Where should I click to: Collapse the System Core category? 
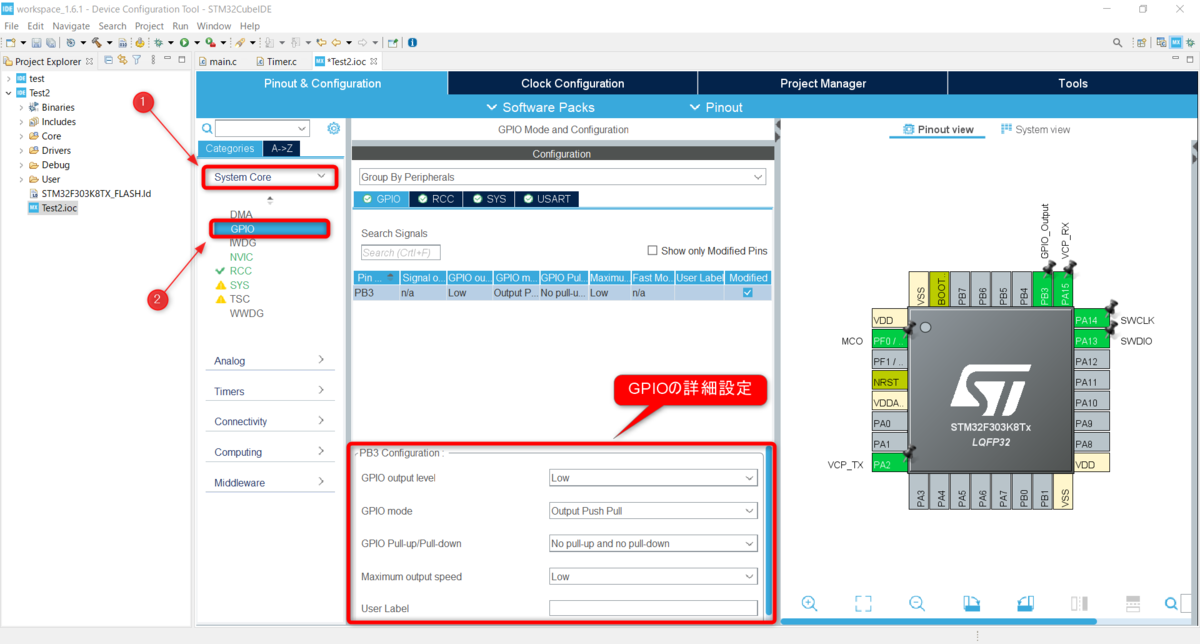(x=269, y=177)
